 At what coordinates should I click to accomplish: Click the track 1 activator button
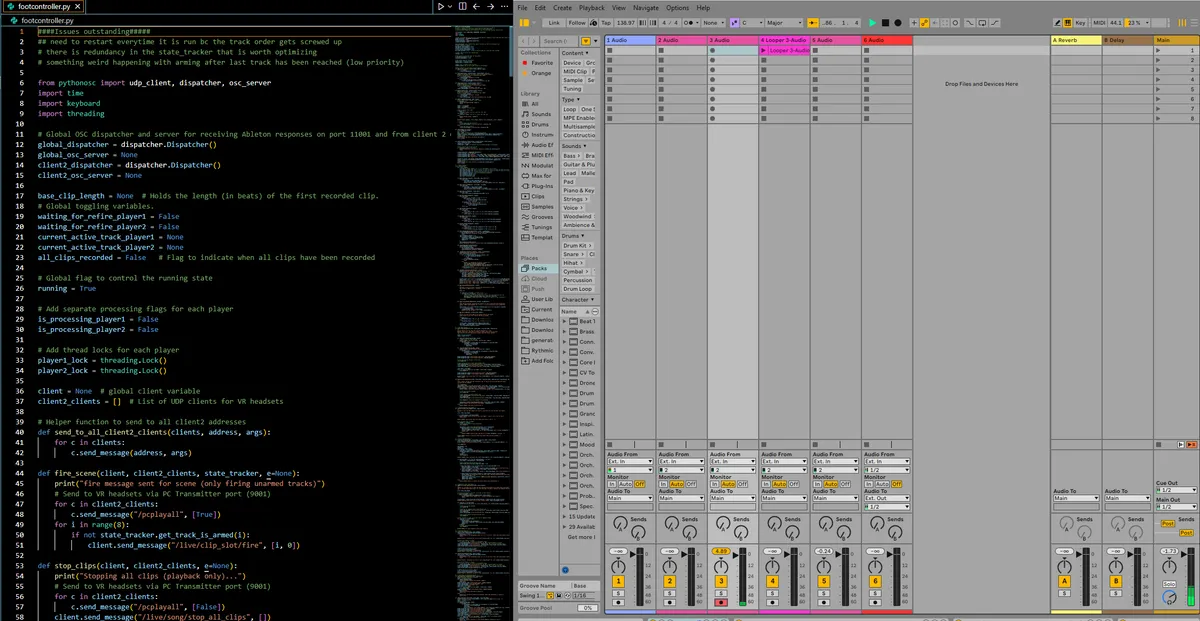click(618, 581)
